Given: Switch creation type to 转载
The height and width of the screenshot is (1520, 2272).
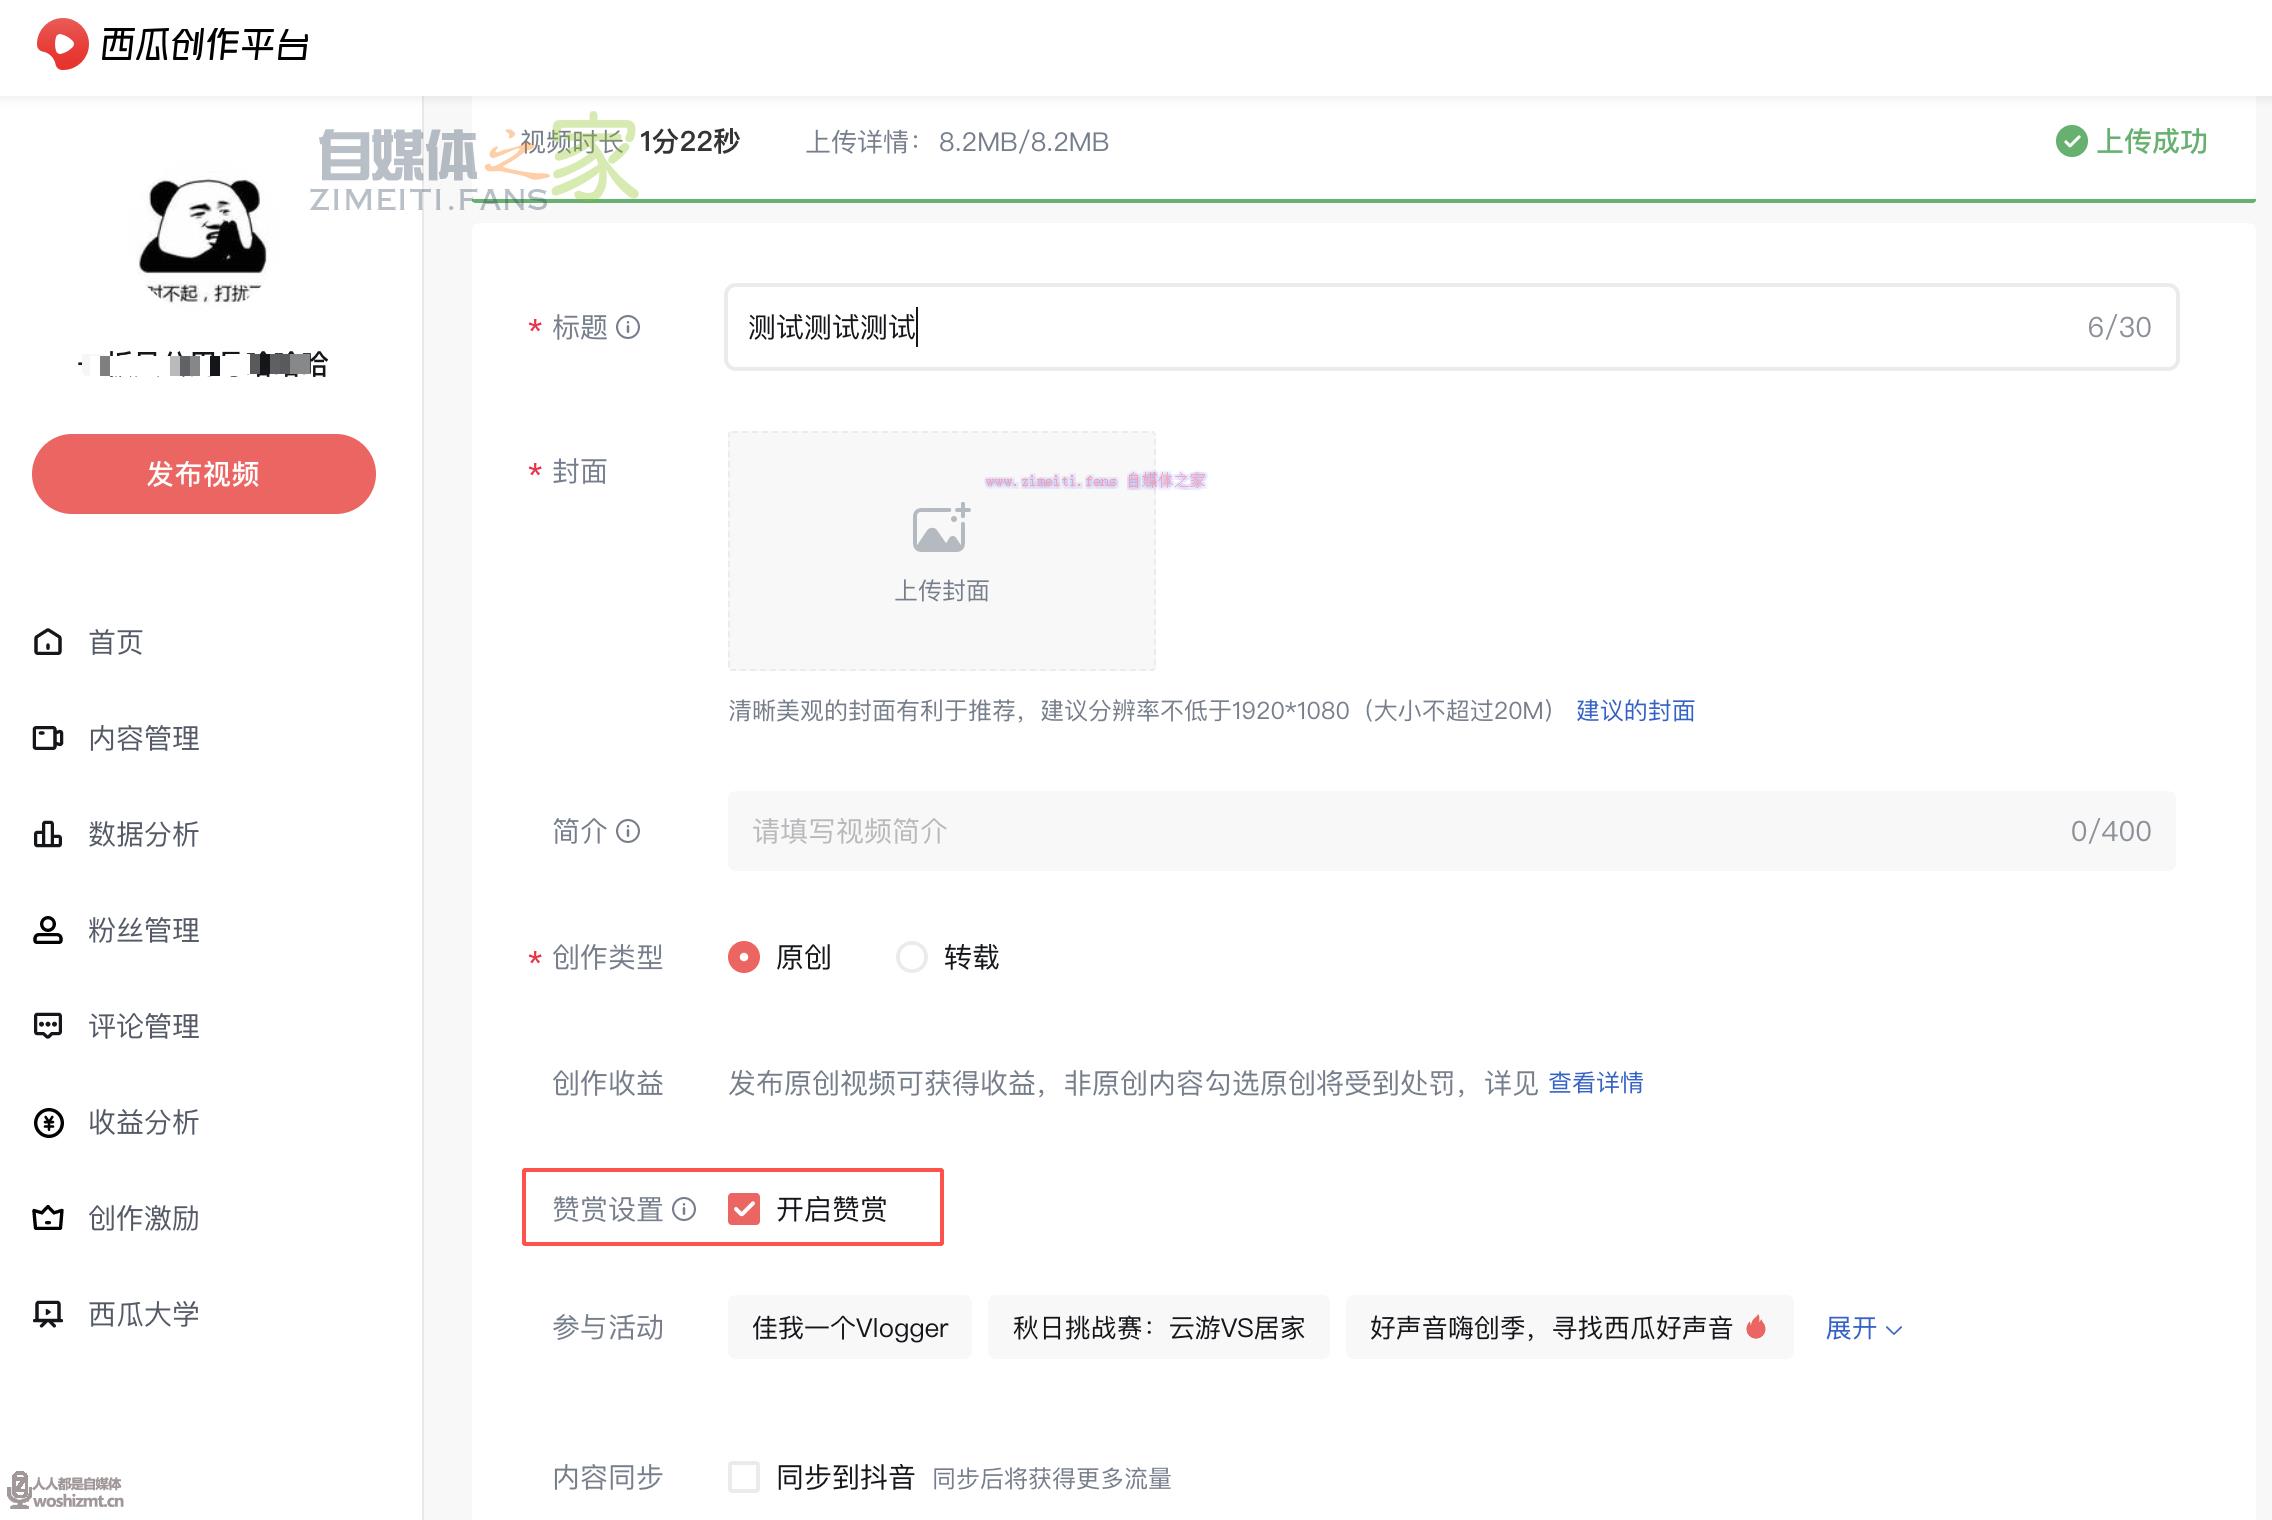Looking at the screenshot, I should [911, 957].
